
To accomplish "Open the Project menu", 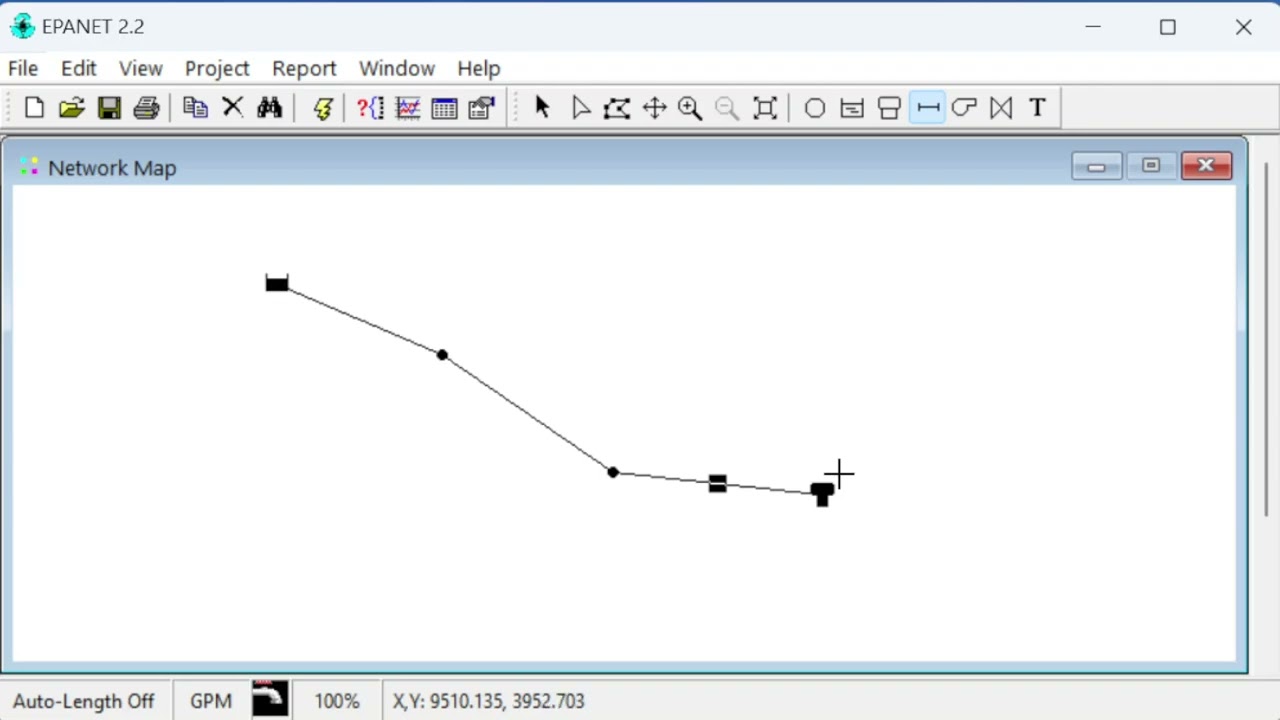I will click(x=217, y=68).
